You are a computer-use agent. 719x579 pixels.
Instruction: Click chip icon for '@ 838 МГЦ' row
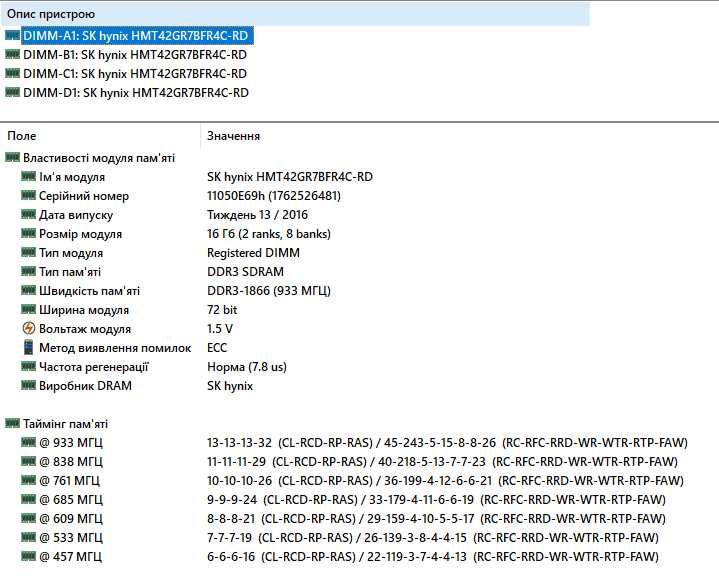pyautogui.click(x=28, y=461)
